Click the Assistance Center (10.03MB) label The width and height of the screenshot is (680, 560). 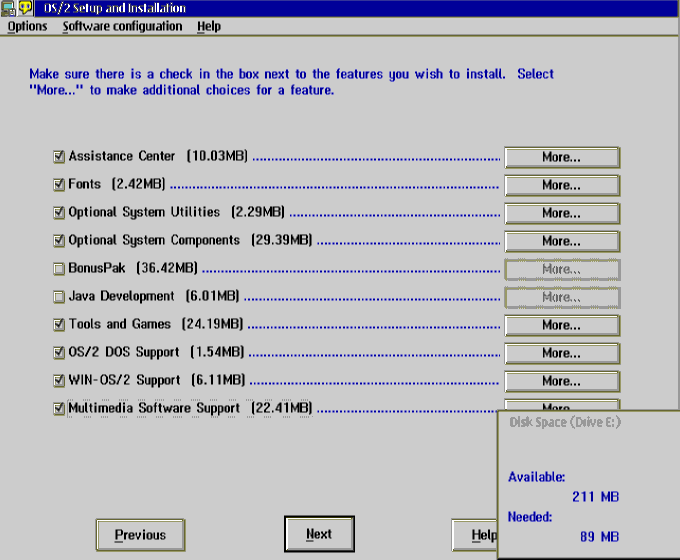click(x=158, y=156)
